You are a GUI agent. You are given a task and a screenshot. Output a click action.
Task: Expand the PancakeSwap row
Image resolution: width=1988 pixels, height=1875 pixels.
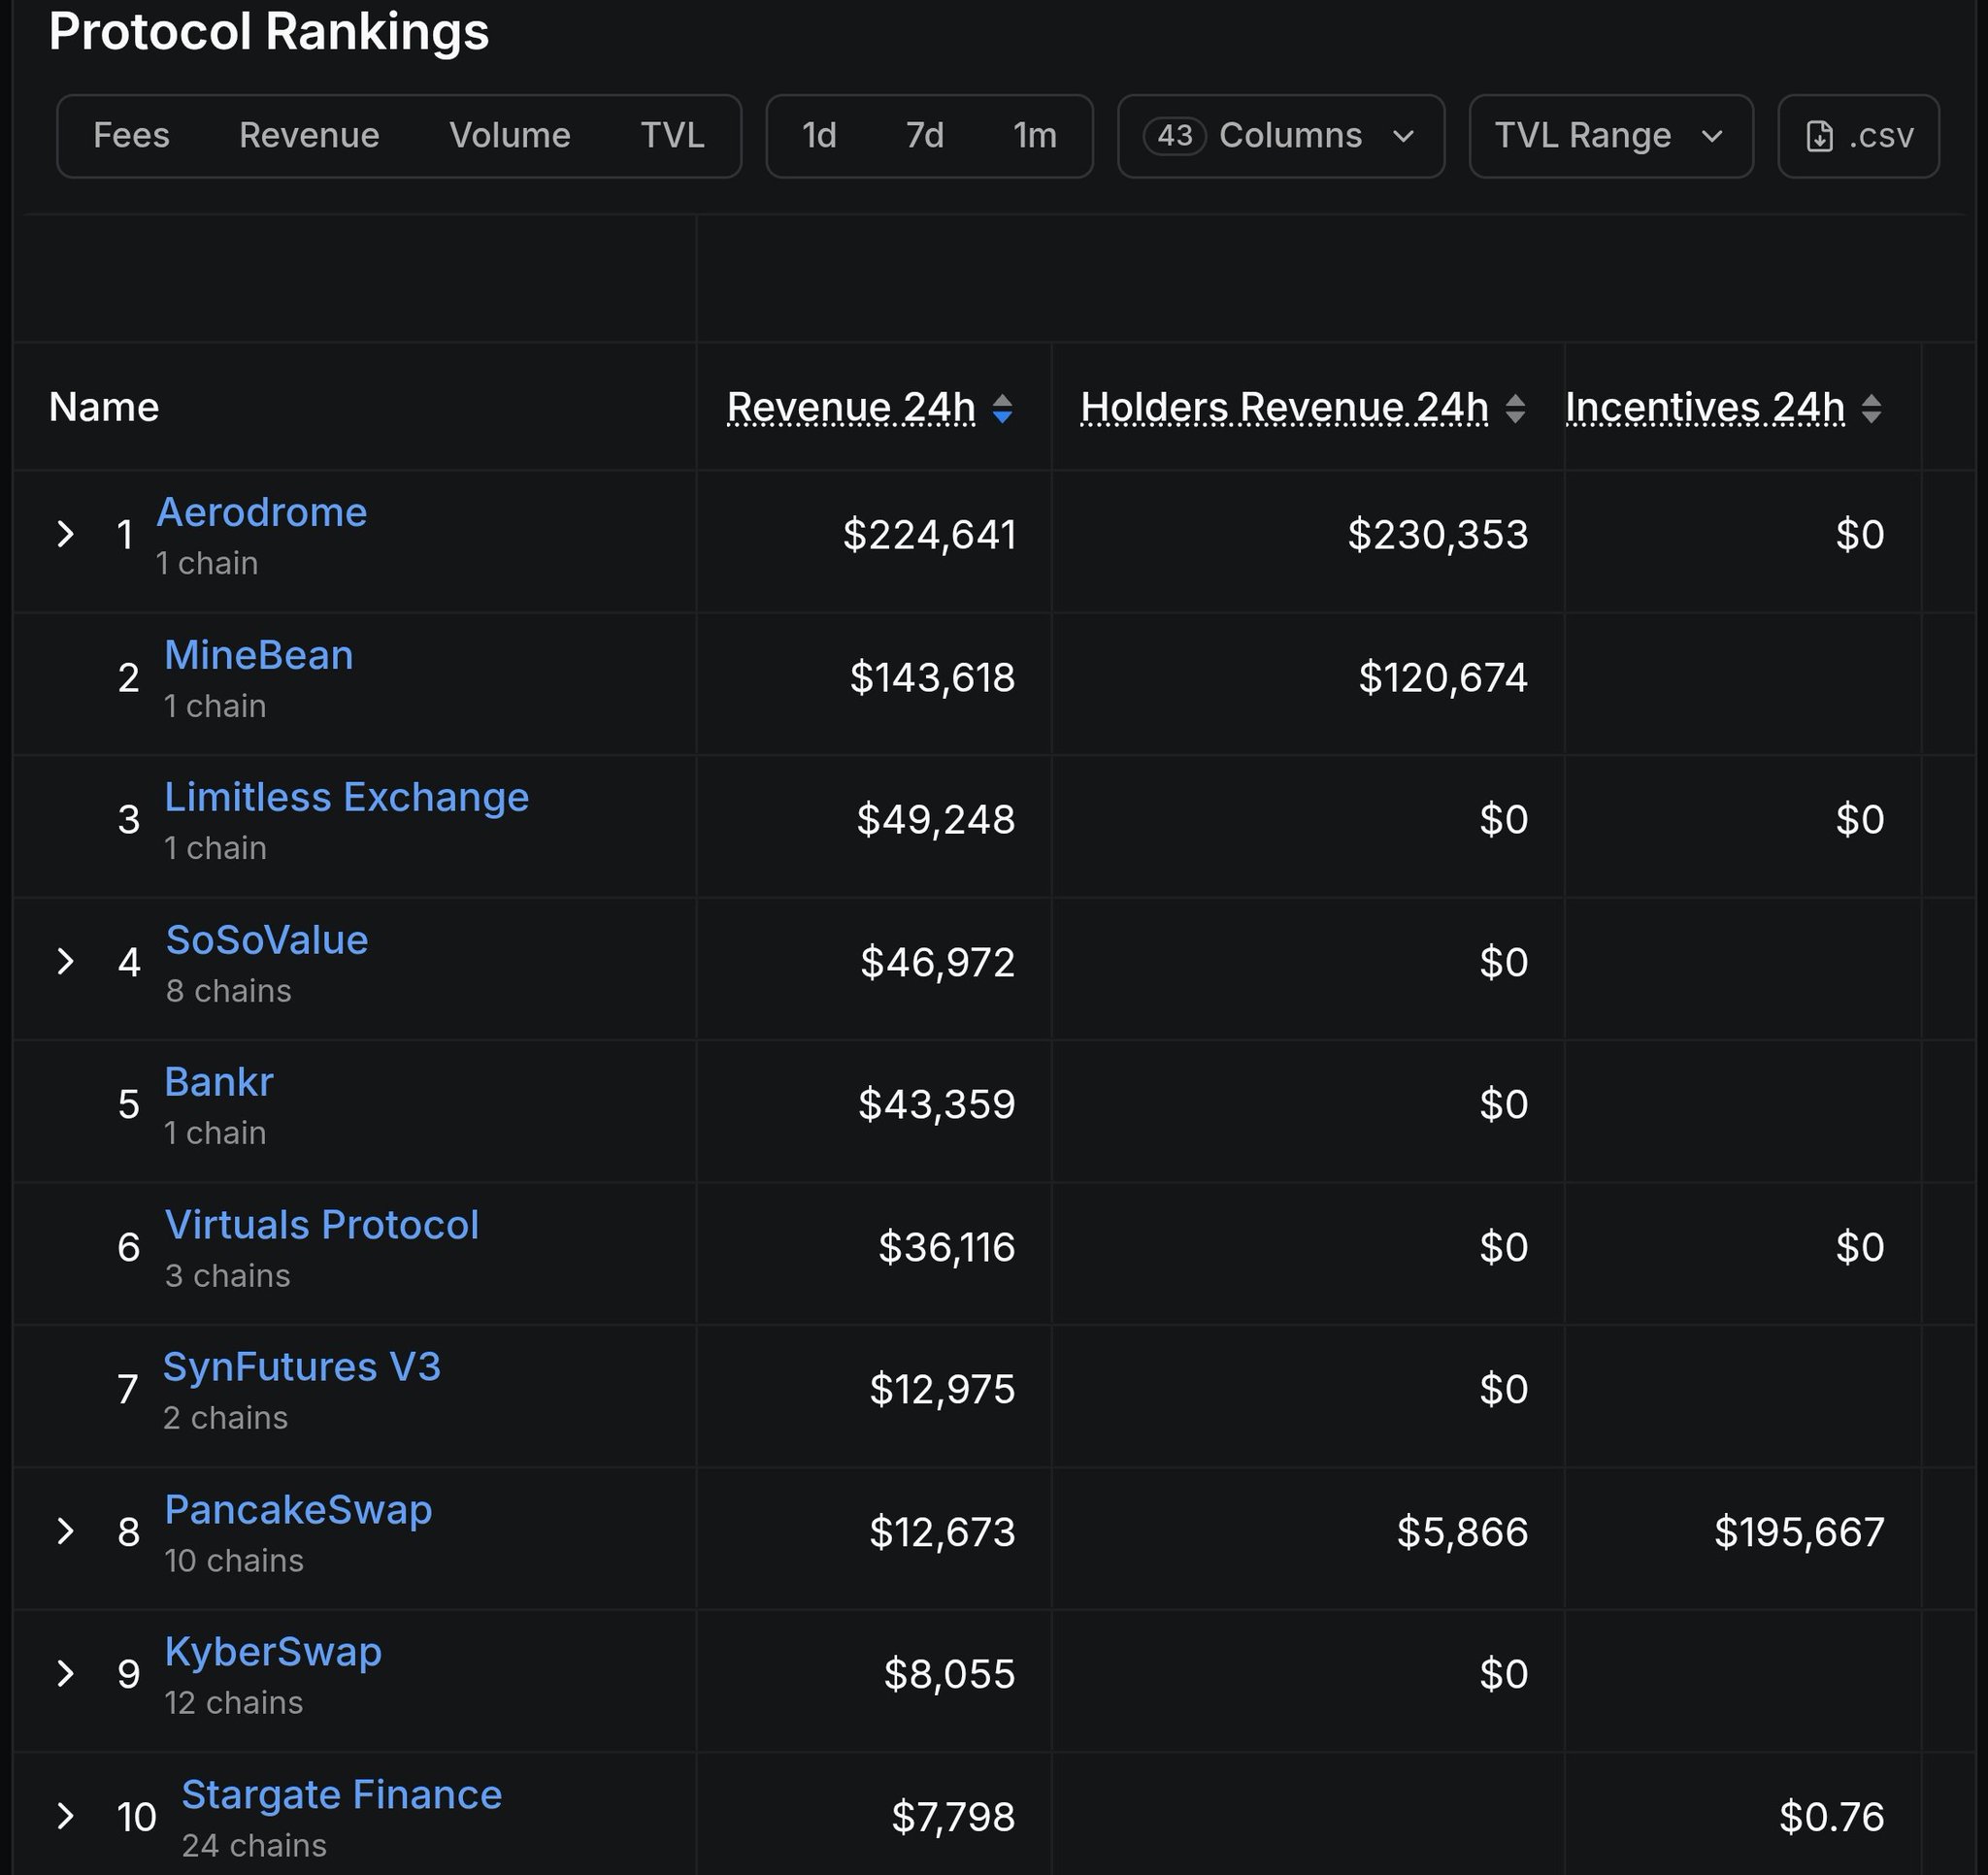(x=66, y=1531)
